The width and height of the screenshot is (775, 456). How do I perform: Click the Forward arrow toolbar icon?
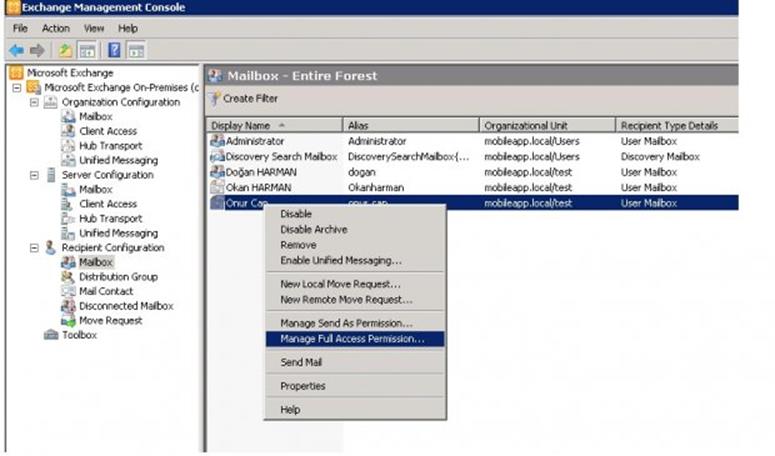point(37,50)
